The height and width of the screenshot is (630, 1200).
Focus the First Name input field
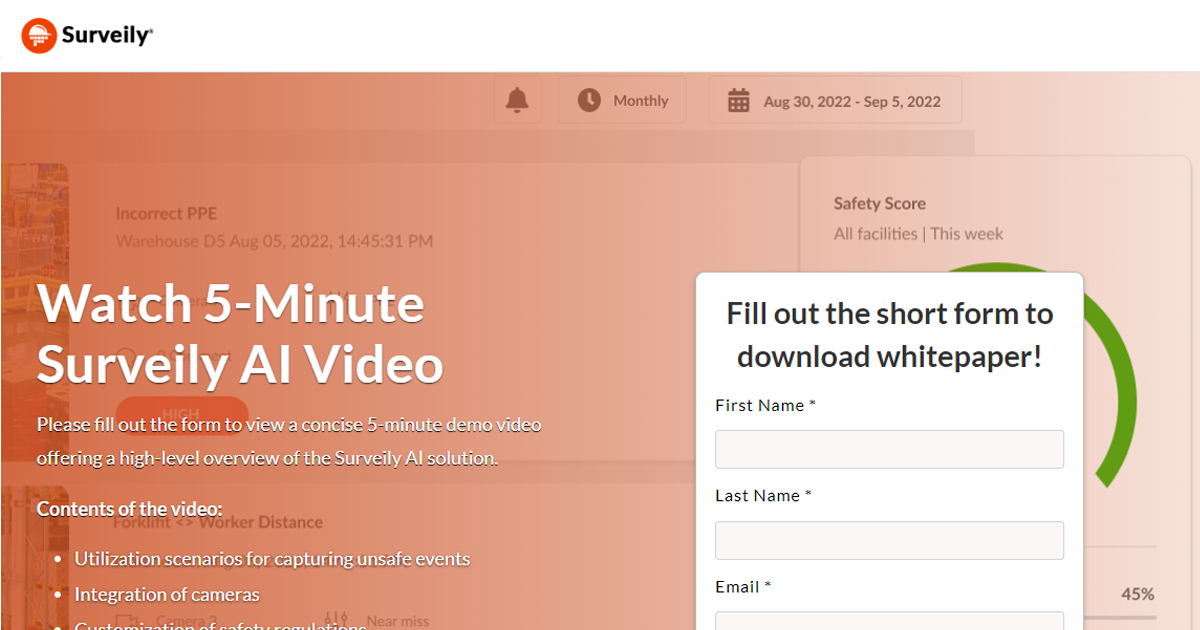click(889, 449)
